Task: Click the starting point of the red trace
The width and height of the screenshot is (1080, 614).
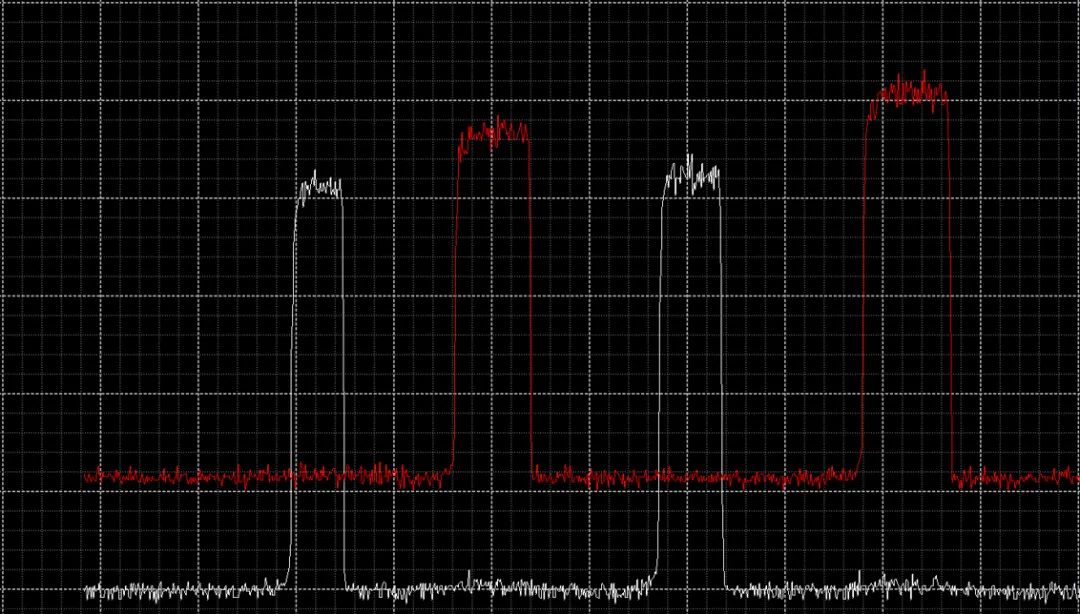Action: 86,475
